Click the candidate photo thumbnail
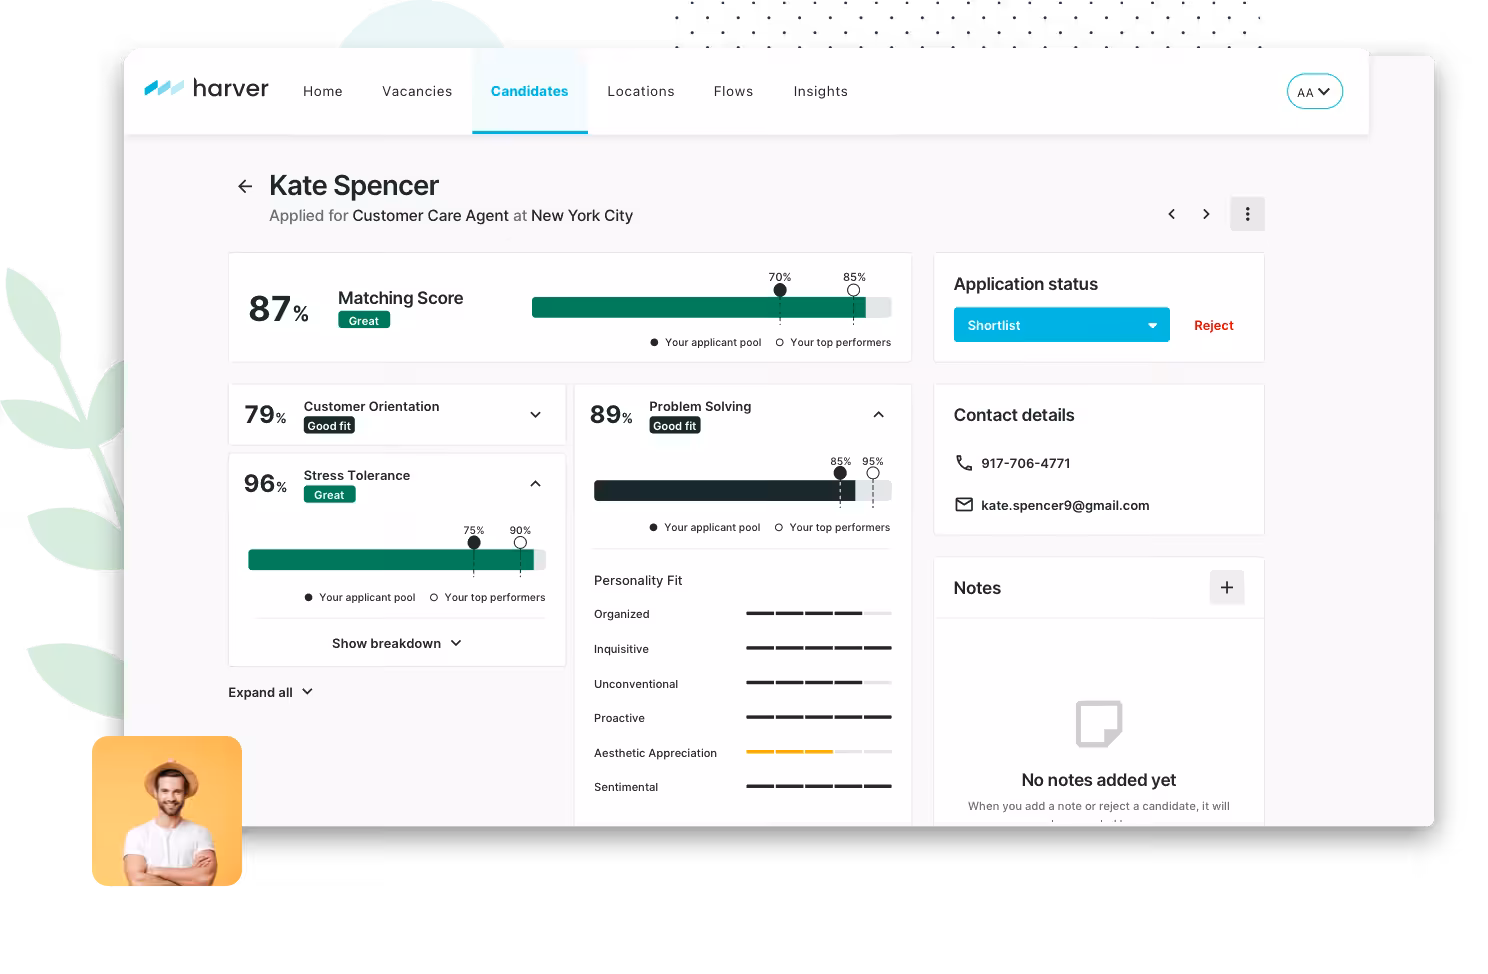The height and width of the screenshot is (974, 1488). click(x=167, y=811)
